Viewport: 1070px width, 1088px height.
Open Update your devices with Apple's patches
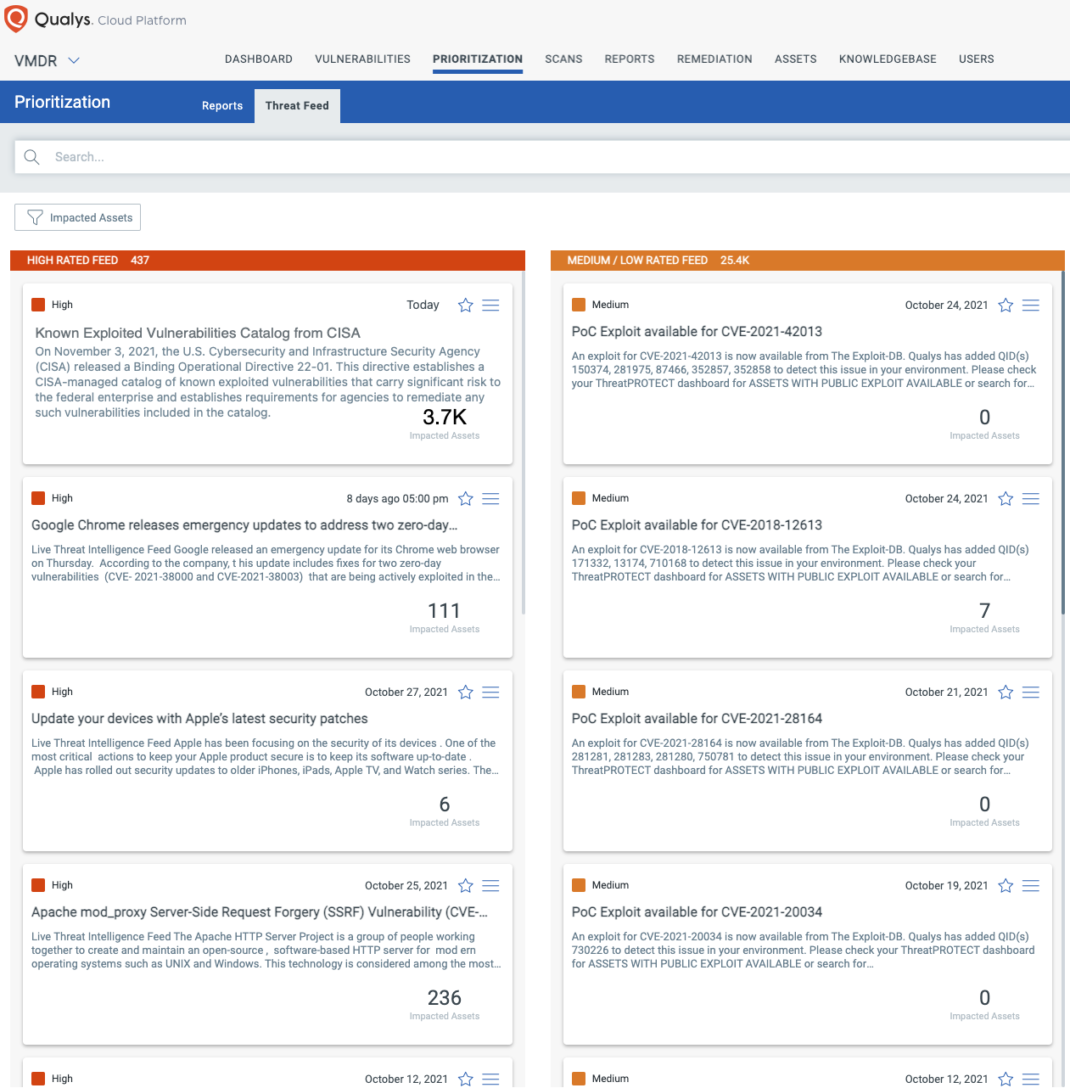click(200, 719)
